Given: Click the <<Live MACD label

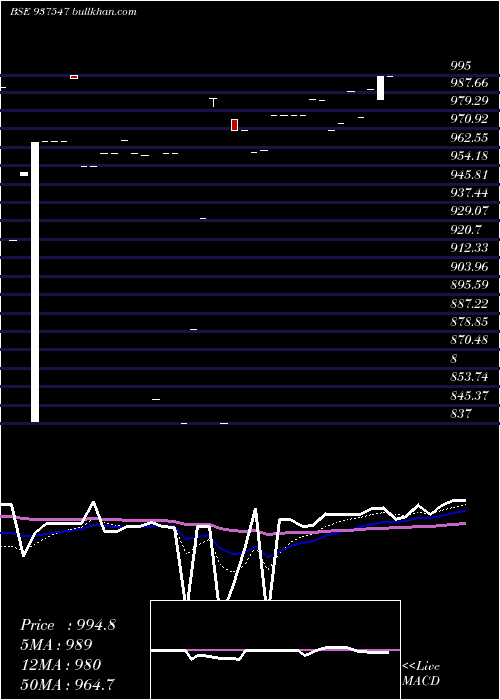Looking at the screenshot, I should click(421, 673).
